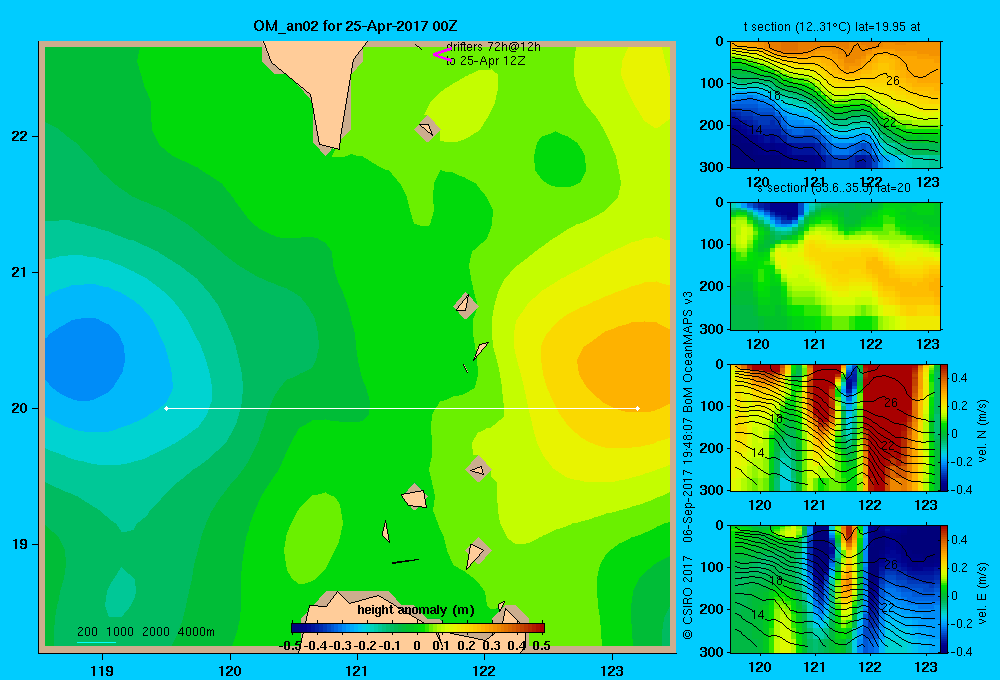Click longitude label 121 on main map

(357, 670)
